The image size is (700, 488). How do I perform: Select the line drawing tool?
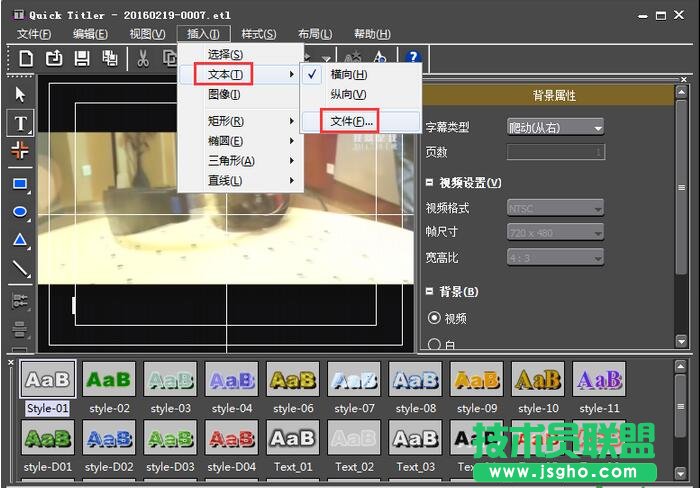(x=20, y=268)
